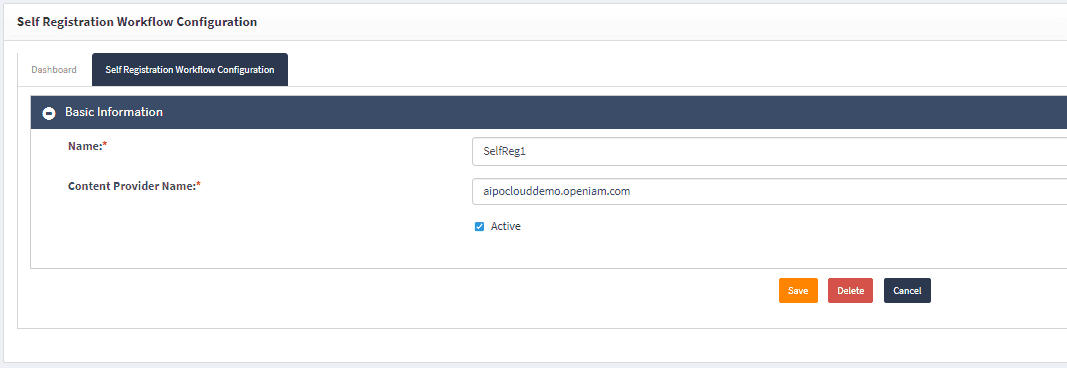Image resolution: width=1067 pixels, height=368 pixels.
Task: Click the white circle around the minus icon
Action: pos(49,113)
